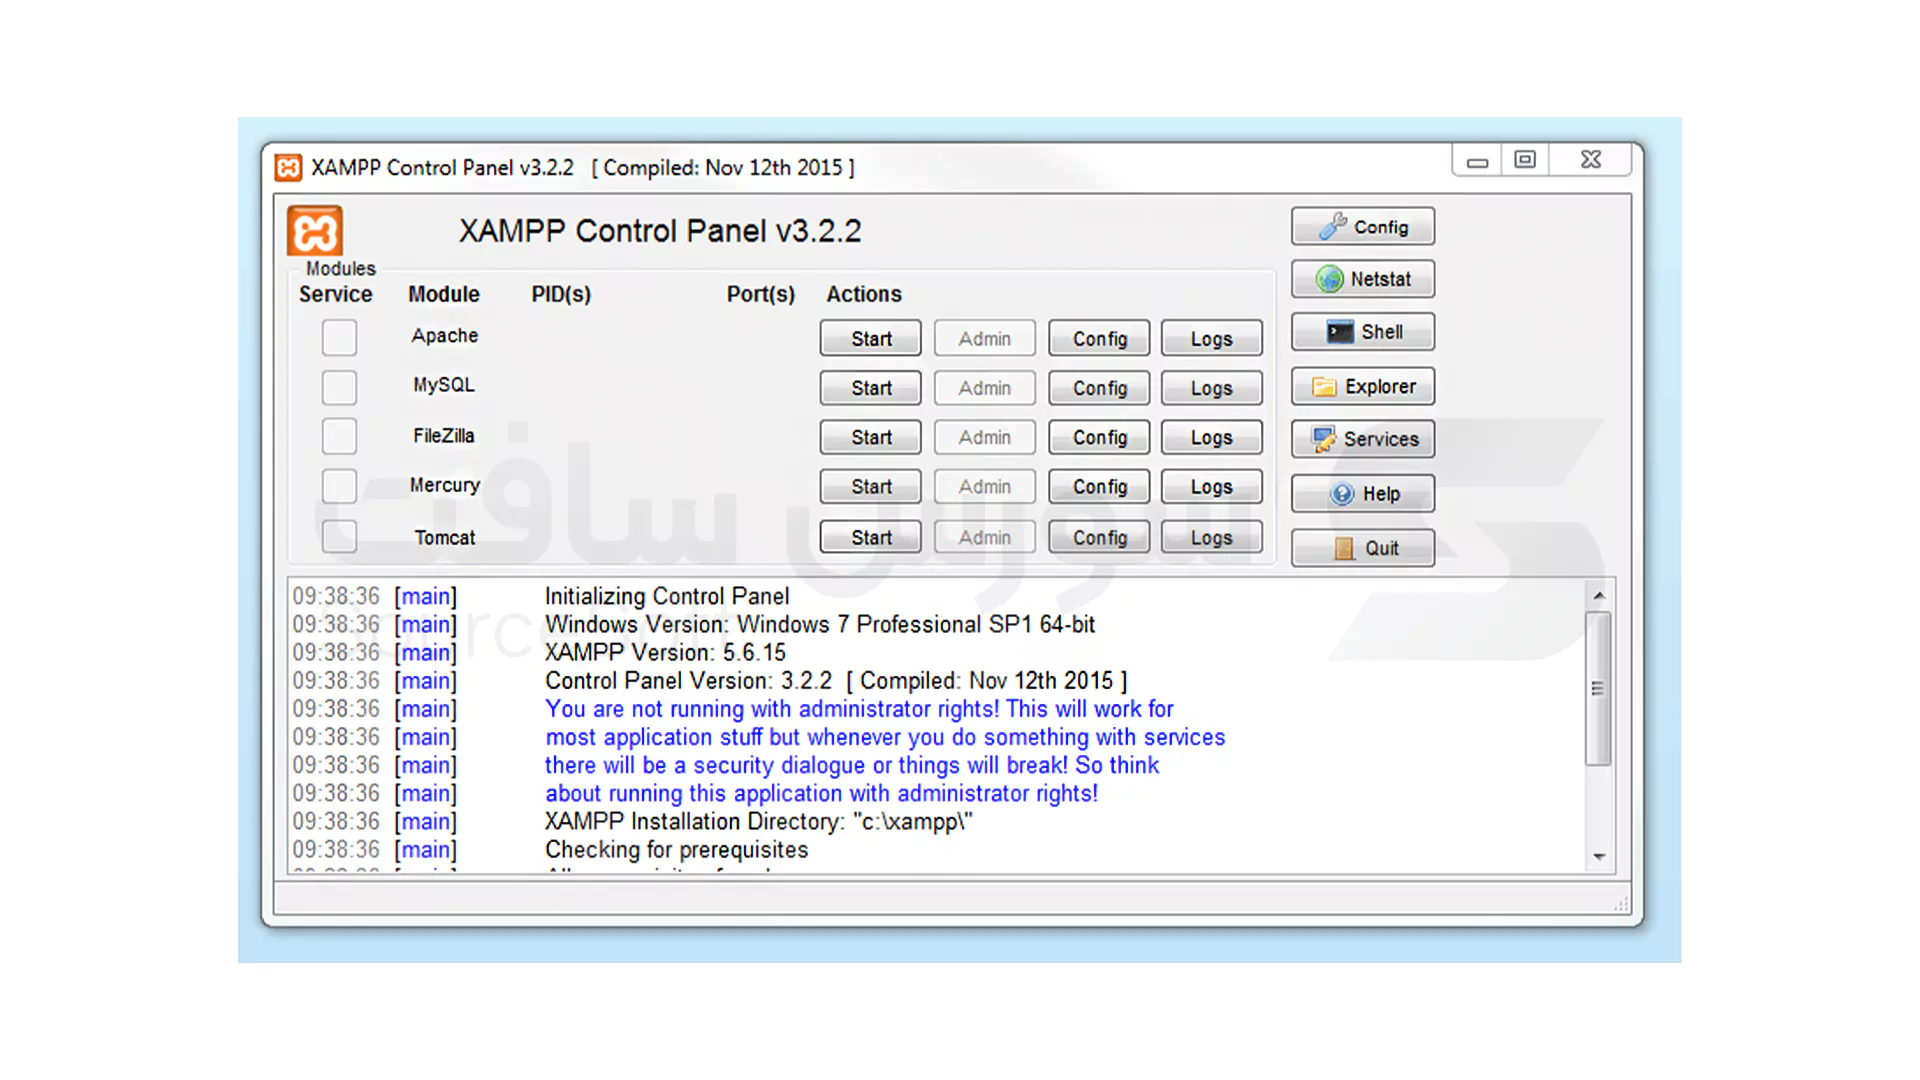Click the orange XAMPP logo
The height and width of the screenshot is (1080, 1920).
coord(314,230)
